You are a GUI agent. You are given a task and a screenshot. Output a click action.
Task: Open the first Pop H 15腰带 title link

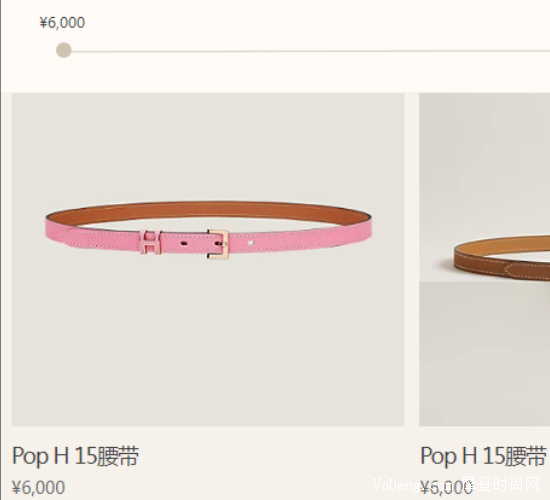tap(76, 456)
